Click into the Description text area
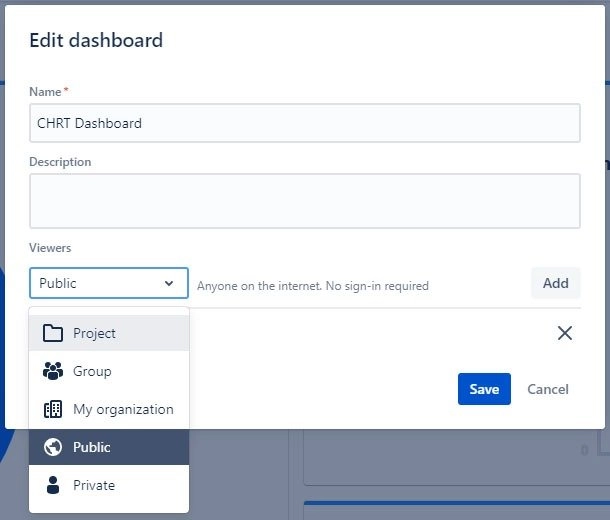 click(305, 201)
